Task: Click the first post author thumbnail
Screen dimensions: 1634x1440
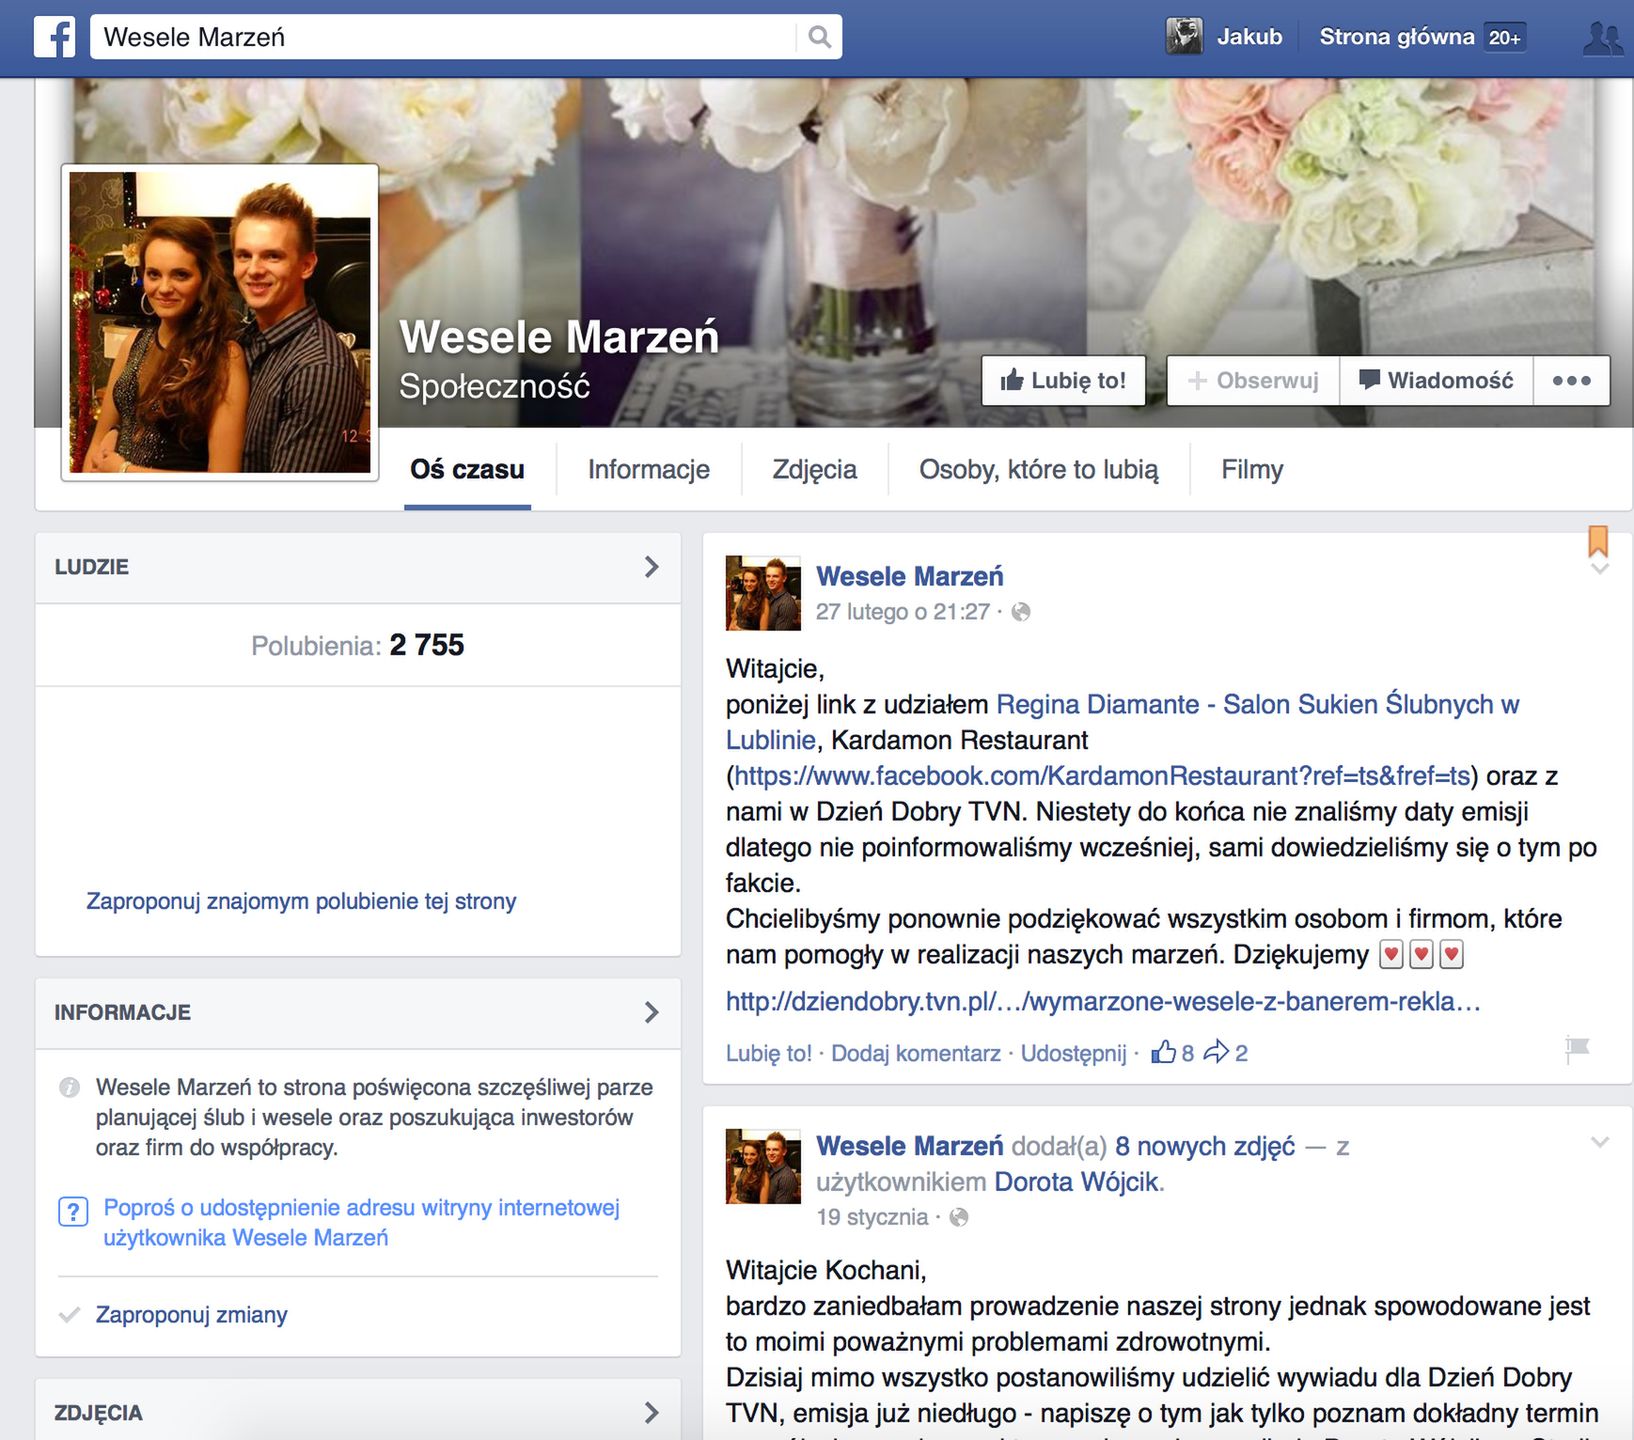Action: tap(763, 593)
